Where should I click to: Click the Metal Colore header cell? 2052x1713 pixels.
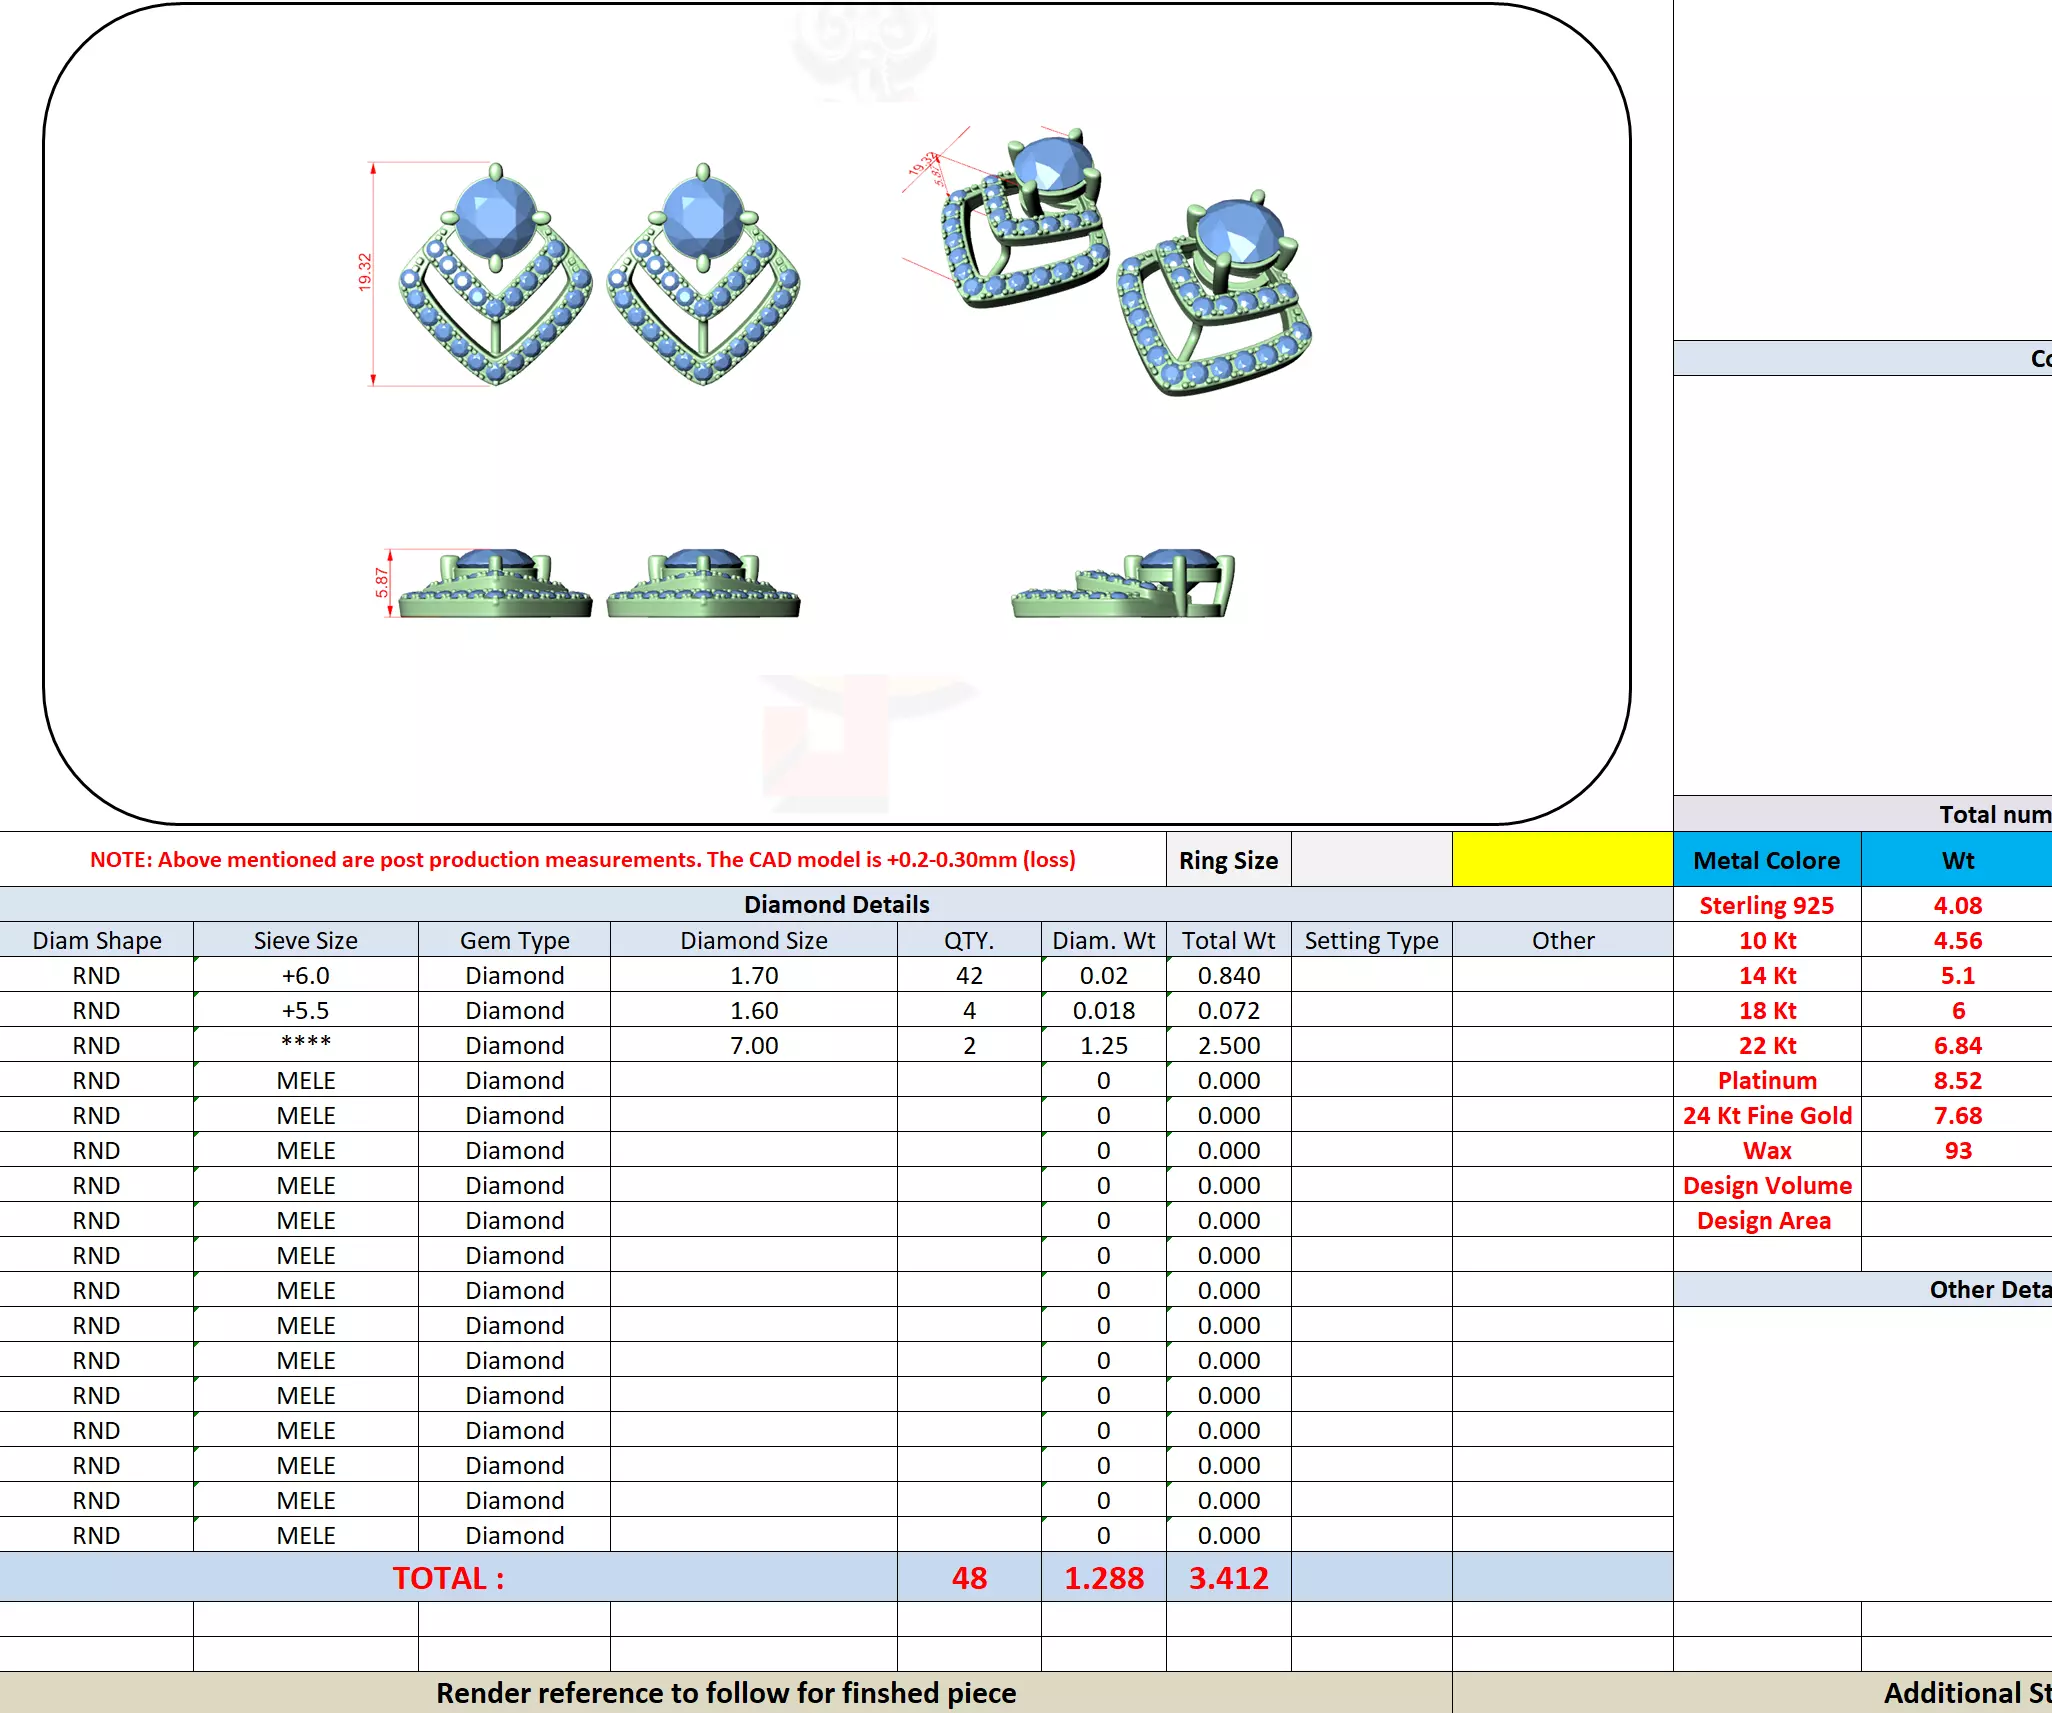[1766, 860]
